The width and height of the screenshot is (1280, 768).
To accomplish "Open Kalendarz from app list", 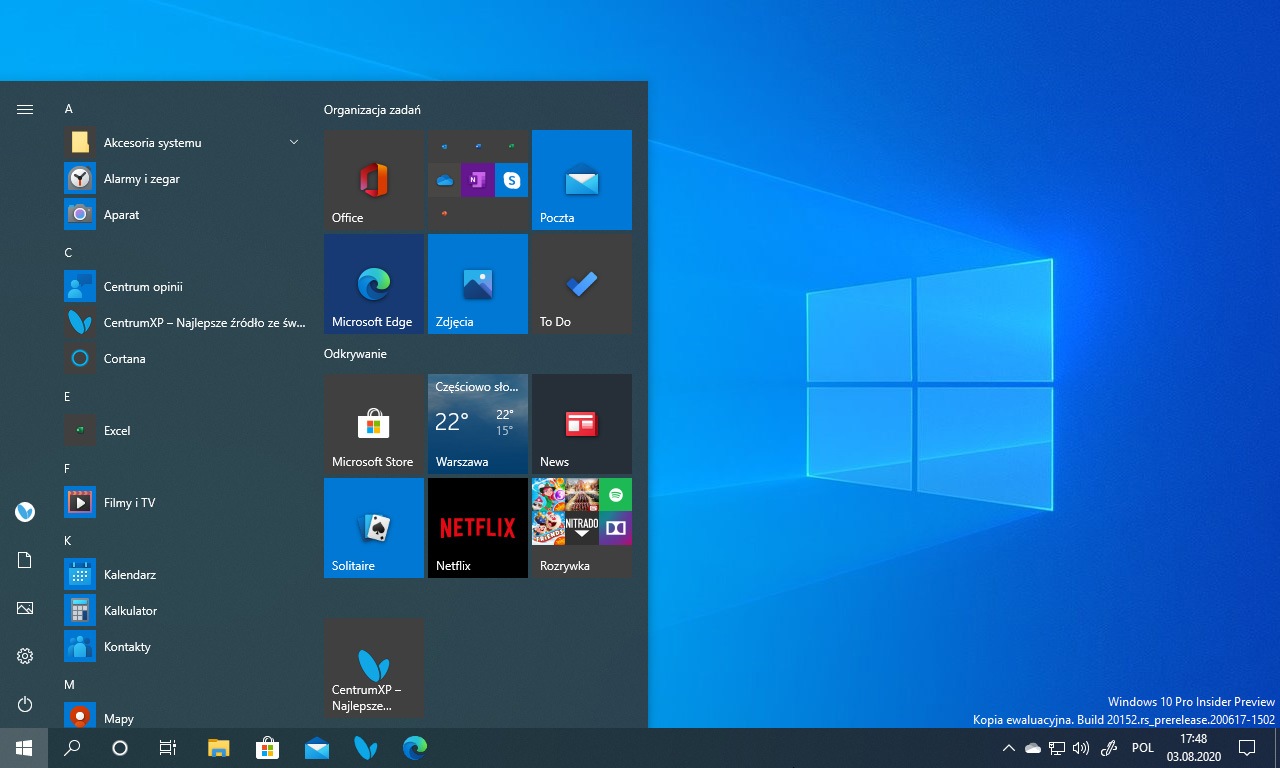I will (185, 574).
